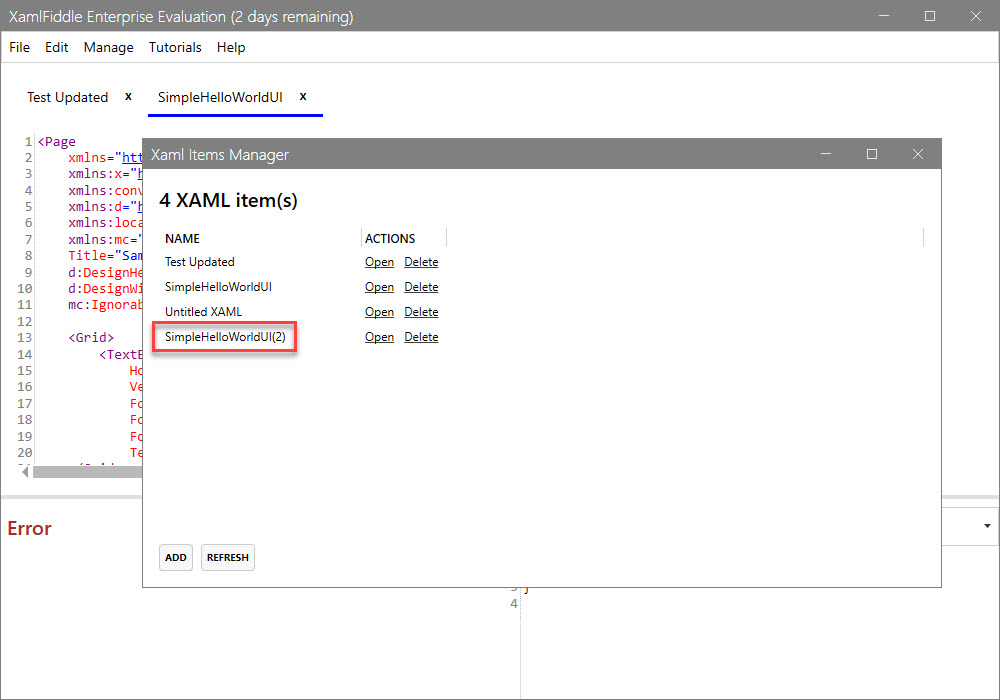Delete the SimpleHelloWorldUI item

[x=421, y=287]
